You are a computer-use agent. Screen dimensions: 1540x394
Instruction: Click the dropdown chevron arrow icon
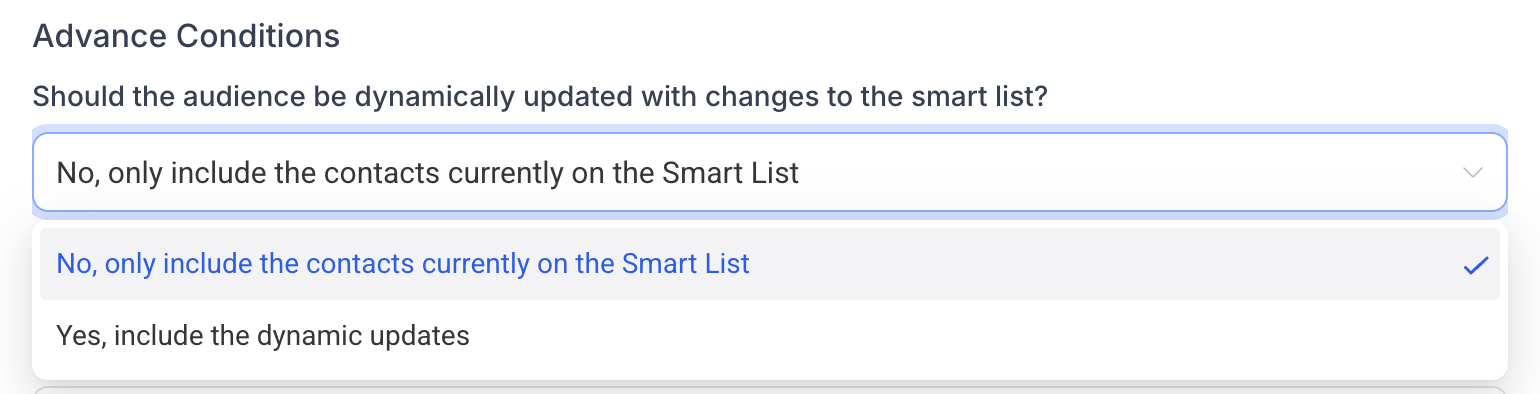pos(1472,173)
